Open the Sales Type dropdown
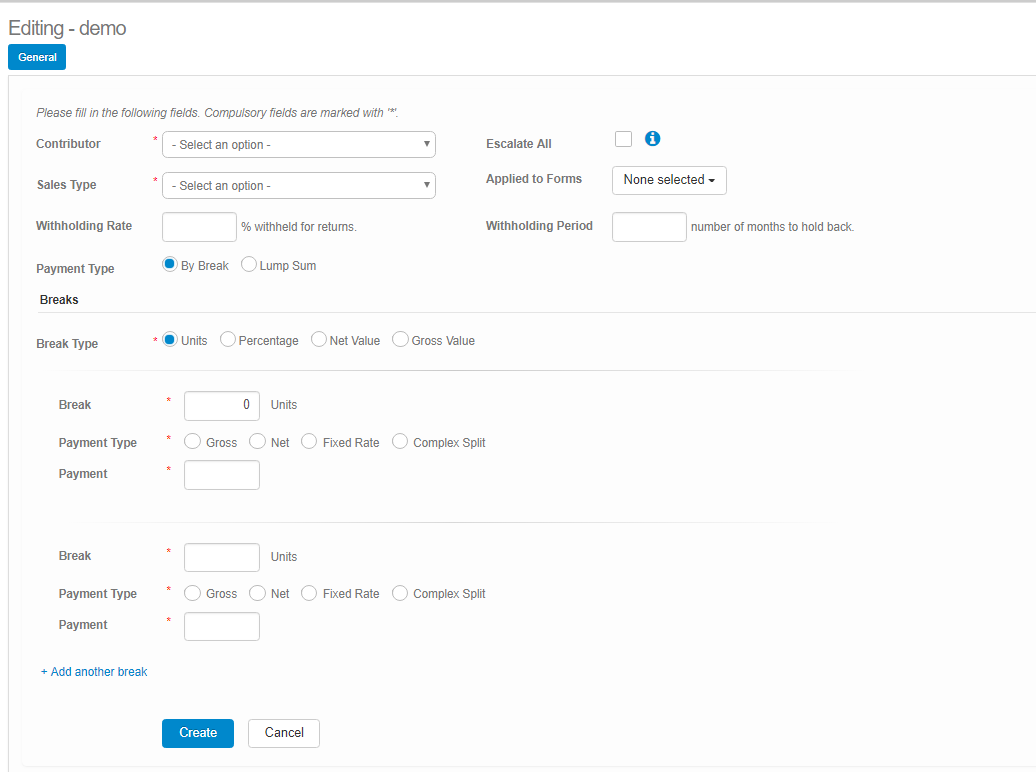 [298, 186]
